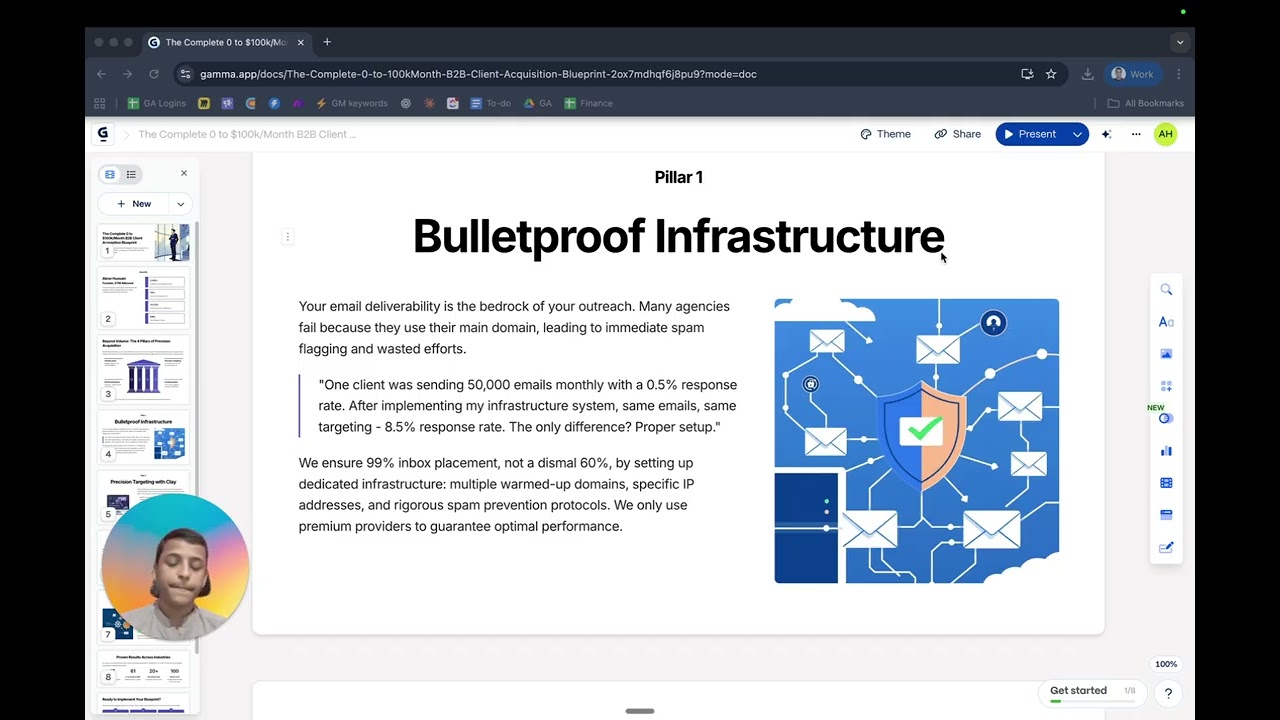Click the New card button
1280x720 pixels.
tap(134, 204)
